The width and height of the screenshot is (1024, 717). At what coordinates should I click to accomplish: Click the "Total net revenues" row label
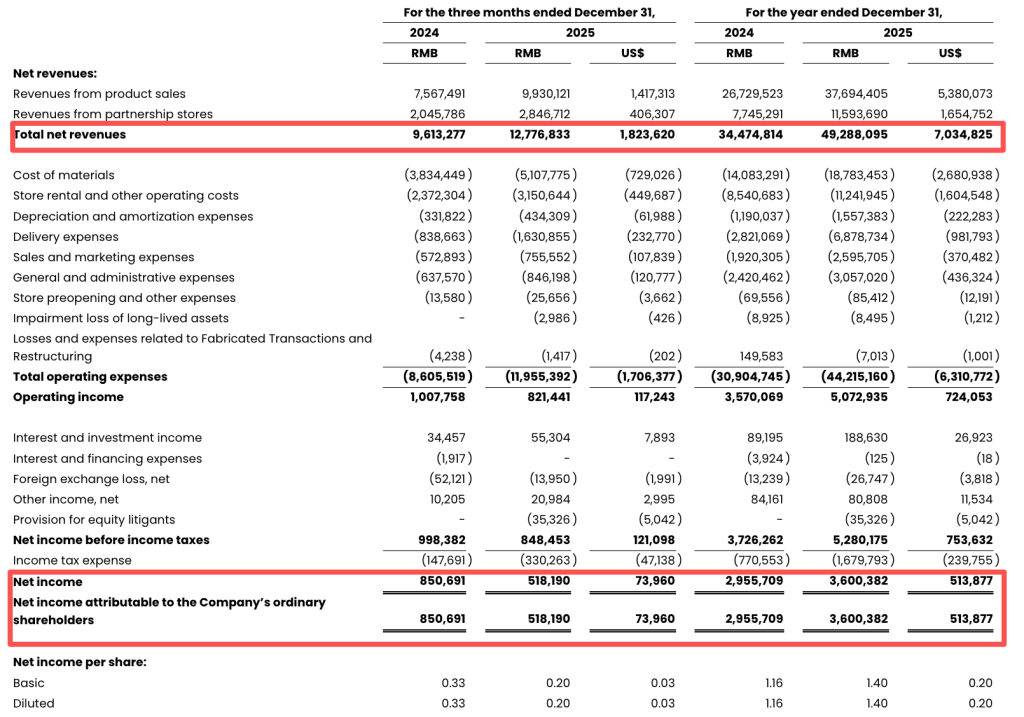pos(70,134)
